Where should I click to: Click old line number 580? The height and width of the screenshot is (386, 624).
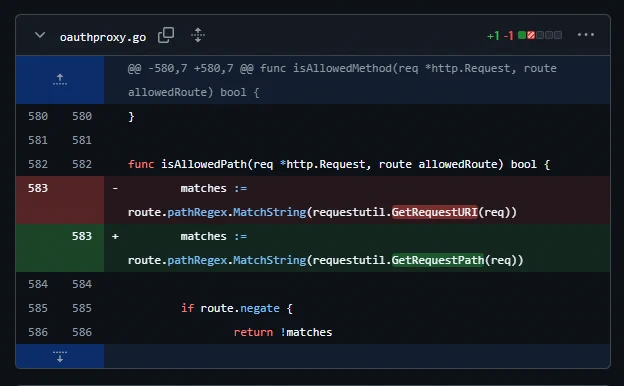coord(38,116)
